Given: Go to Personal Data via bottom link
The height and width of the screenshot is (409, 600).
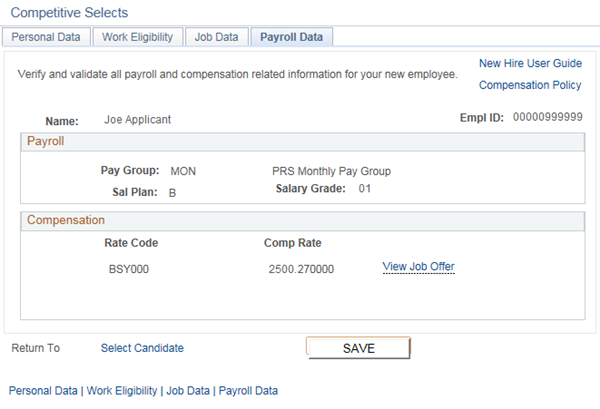Looking at the screenshot, I should tap(43, 391).
